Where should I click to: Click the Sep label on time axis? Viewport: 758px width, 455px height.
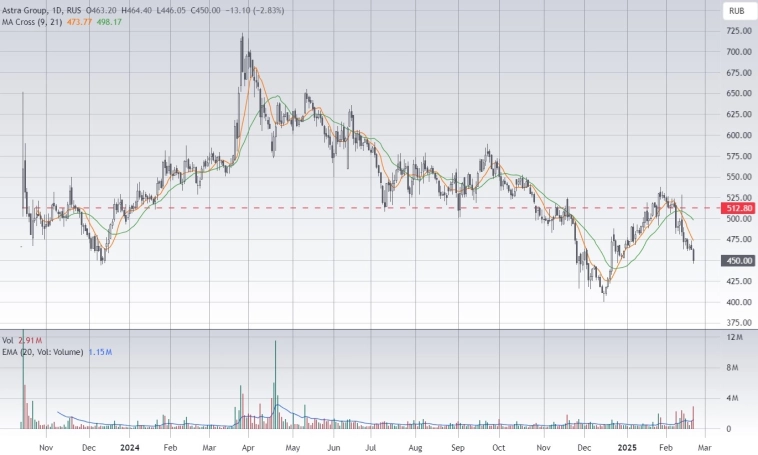(458, 447)
